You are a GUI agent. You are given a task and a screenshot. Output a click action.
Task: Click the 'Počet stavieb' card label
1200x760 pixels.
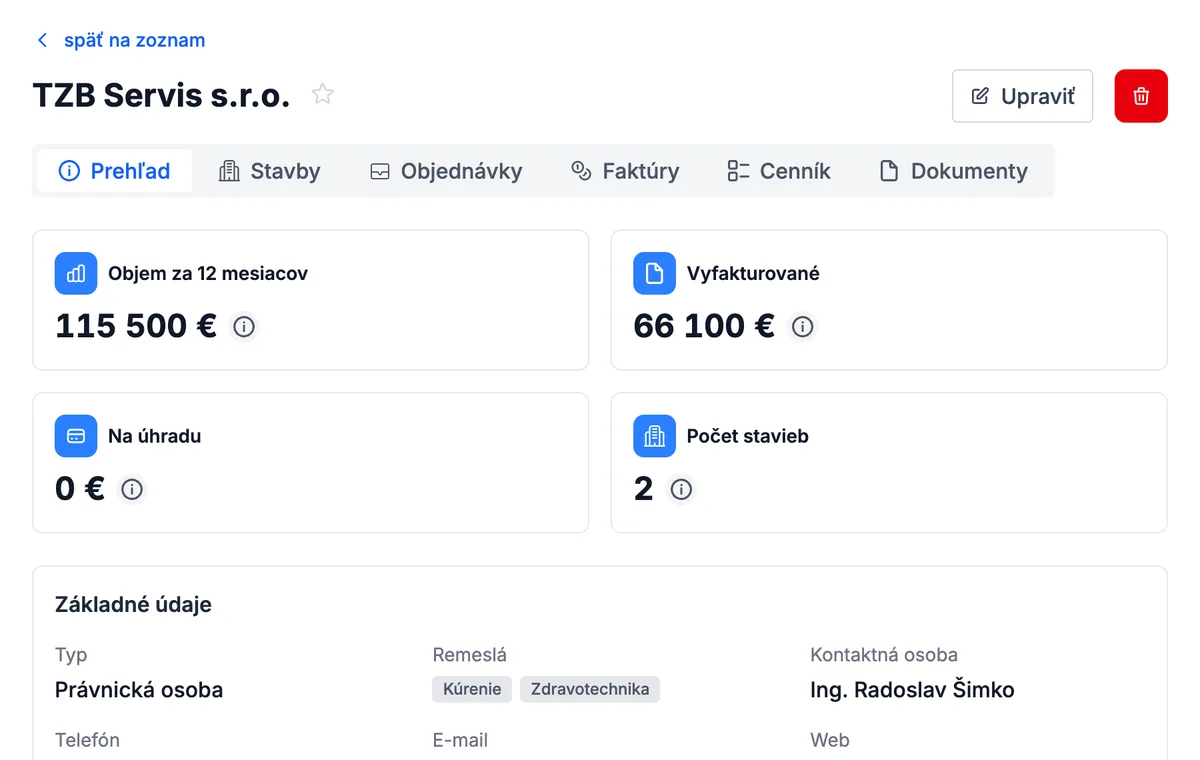pyautogui.click(x=748, y=436)
